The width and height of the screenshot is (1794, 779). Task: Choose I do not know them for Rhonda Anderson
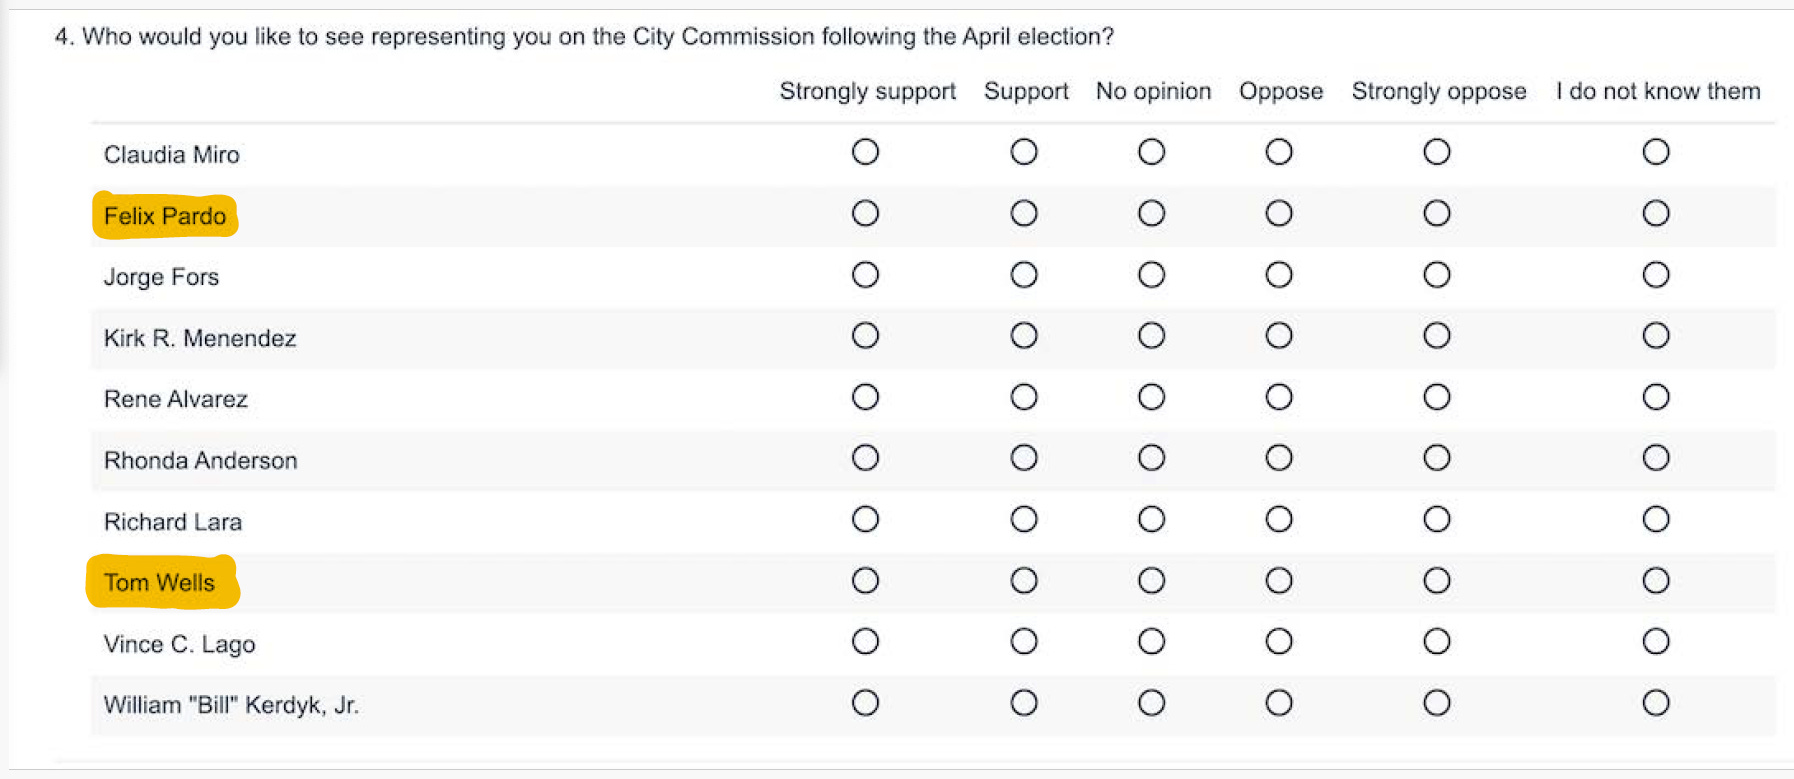(1656, 458)
